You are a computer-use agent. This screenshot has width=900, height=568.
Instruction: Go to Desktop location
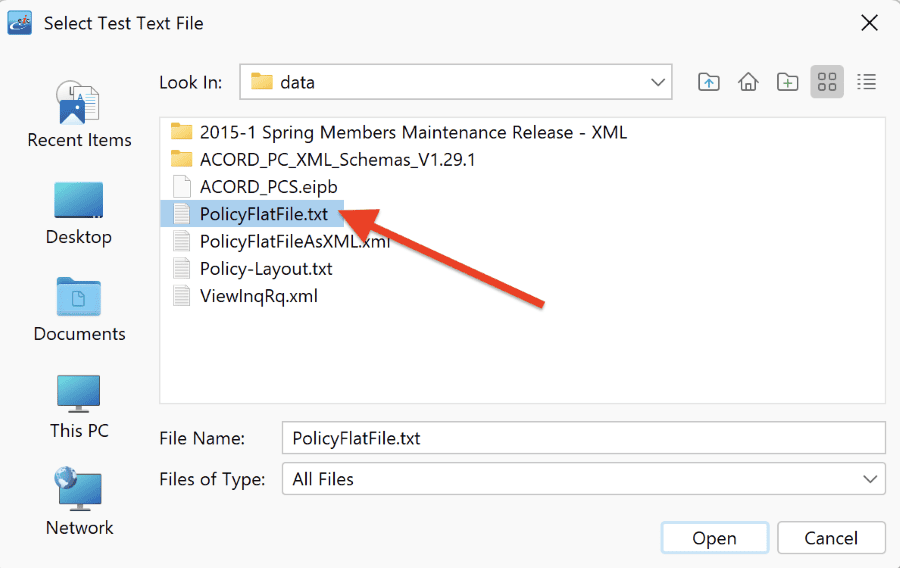pos(79,213)
